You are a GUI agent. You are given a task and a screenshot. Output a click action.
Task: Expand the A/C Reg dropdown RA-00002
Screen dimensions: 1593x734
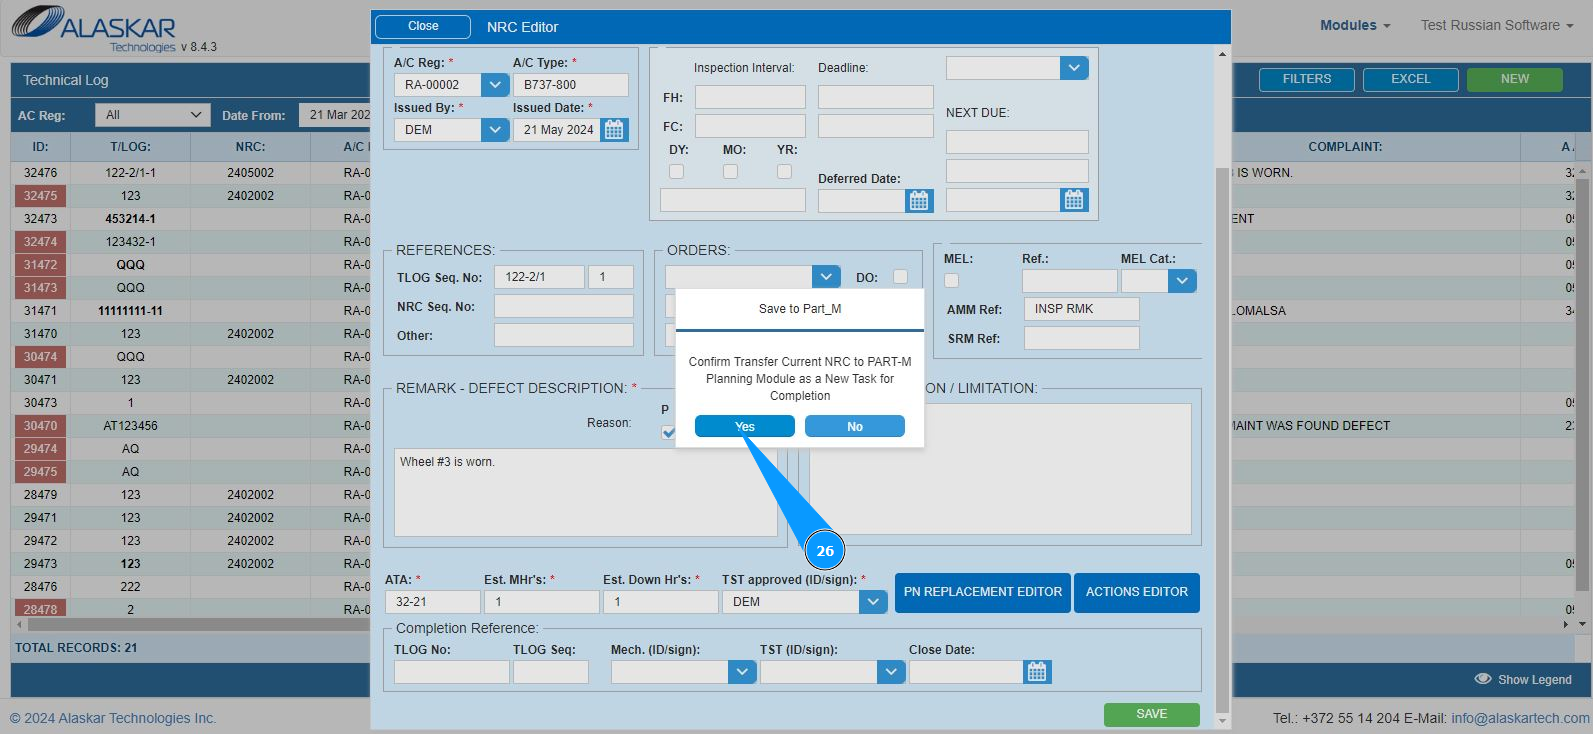tap(495, 85)
